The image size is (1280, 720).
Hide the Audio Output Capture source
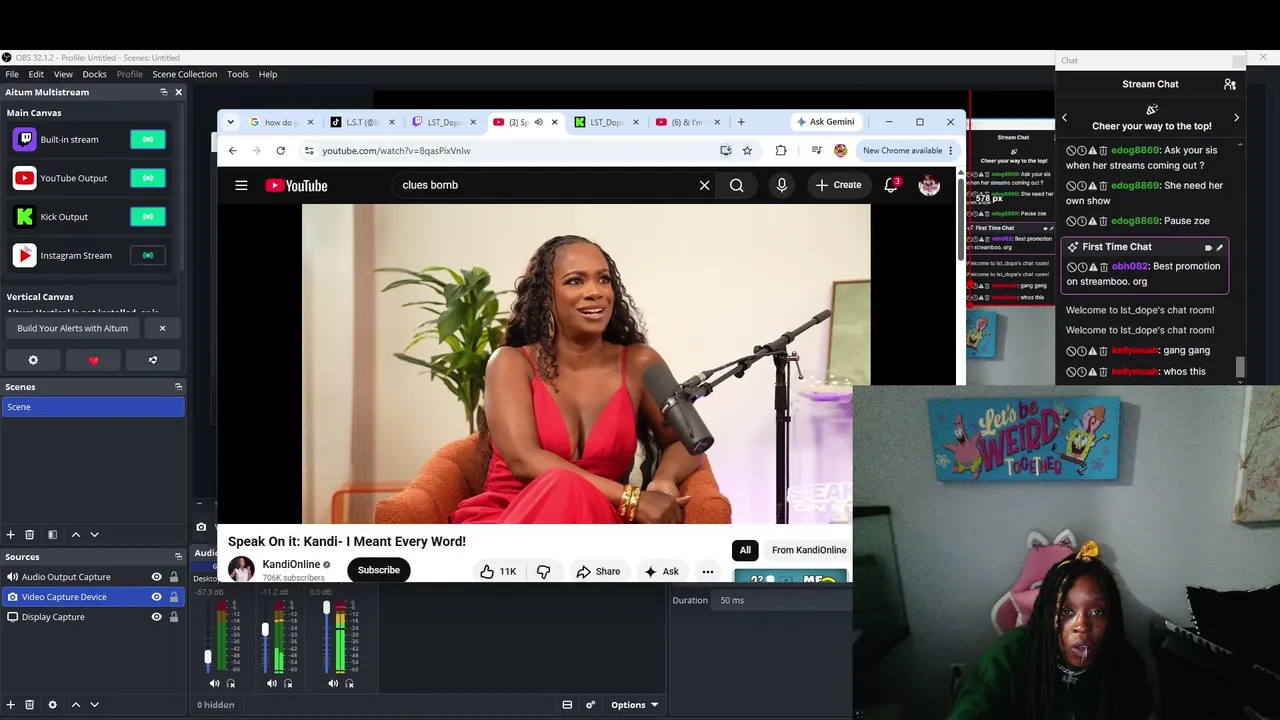click(156, 577)
